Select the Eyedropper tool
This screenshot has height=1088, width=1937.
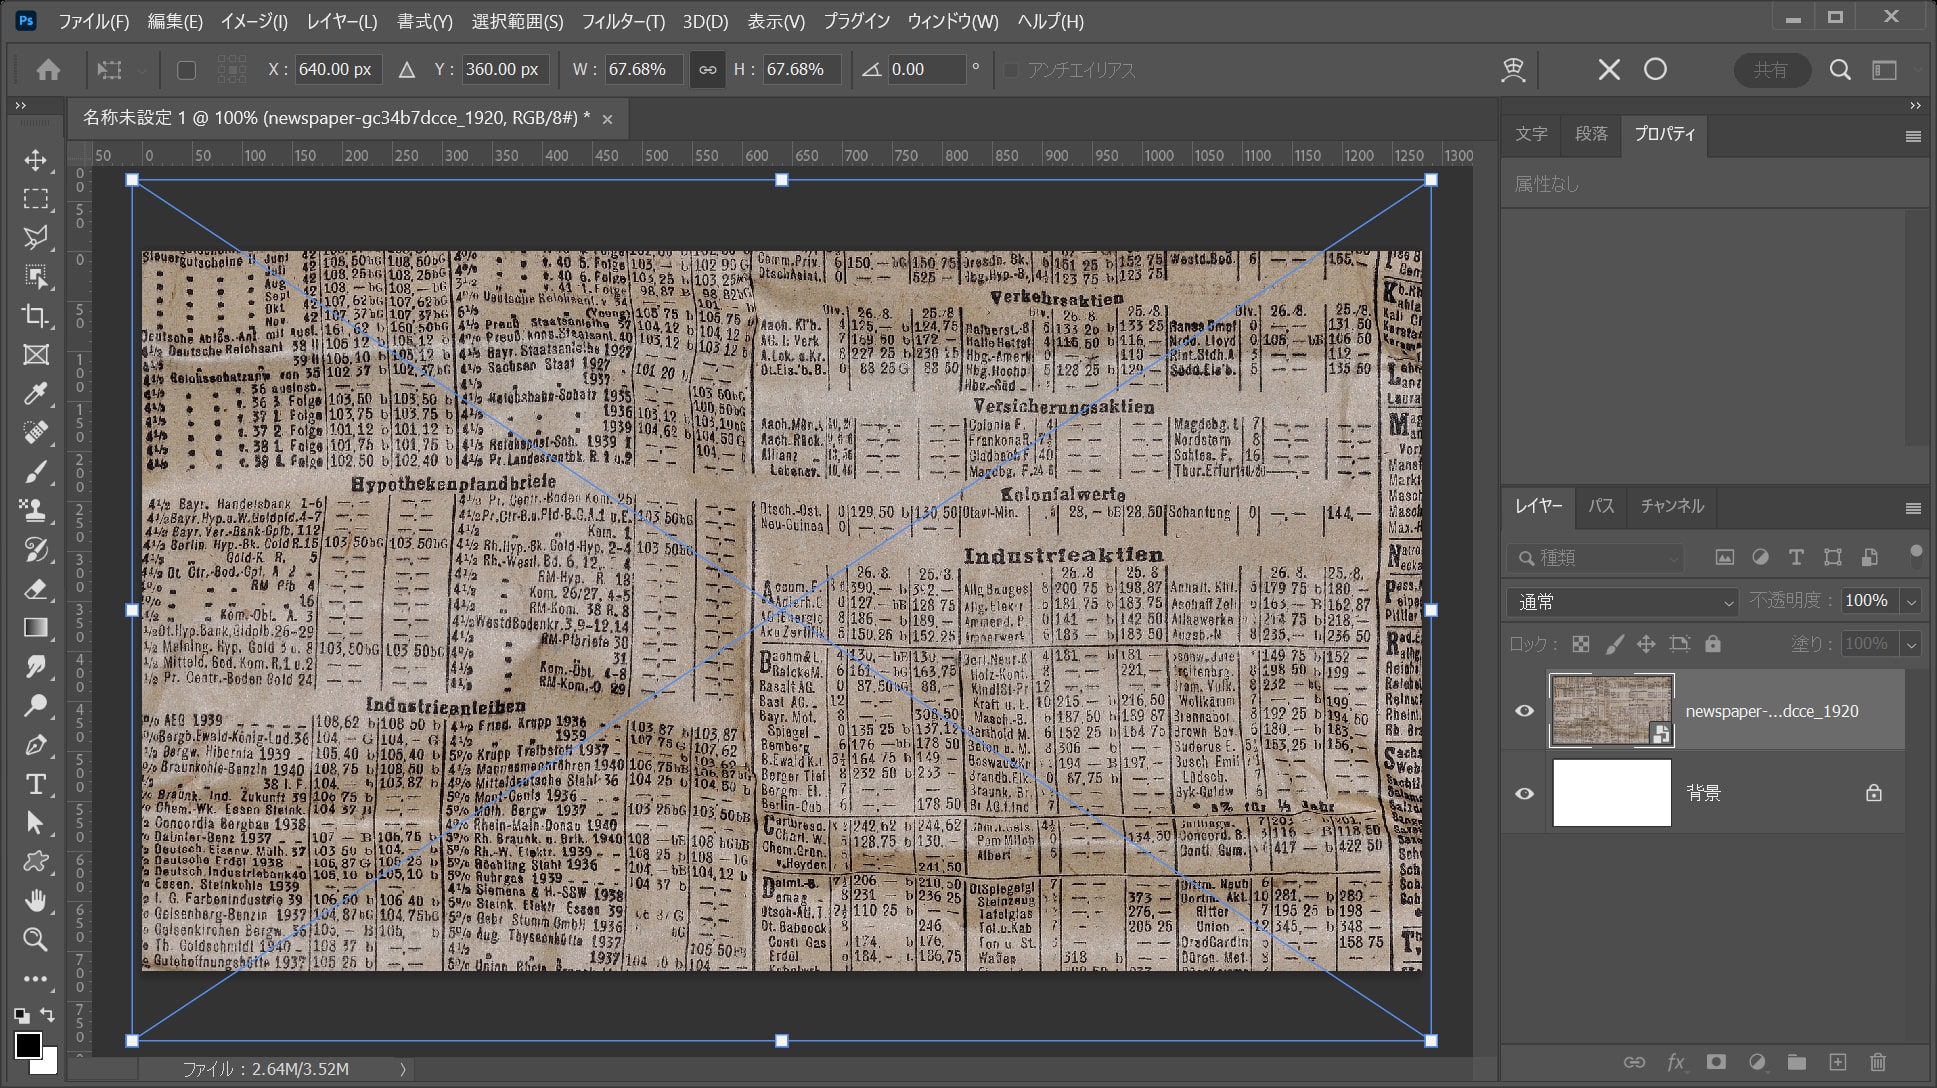pyautogui.click(x=36, y=394)
